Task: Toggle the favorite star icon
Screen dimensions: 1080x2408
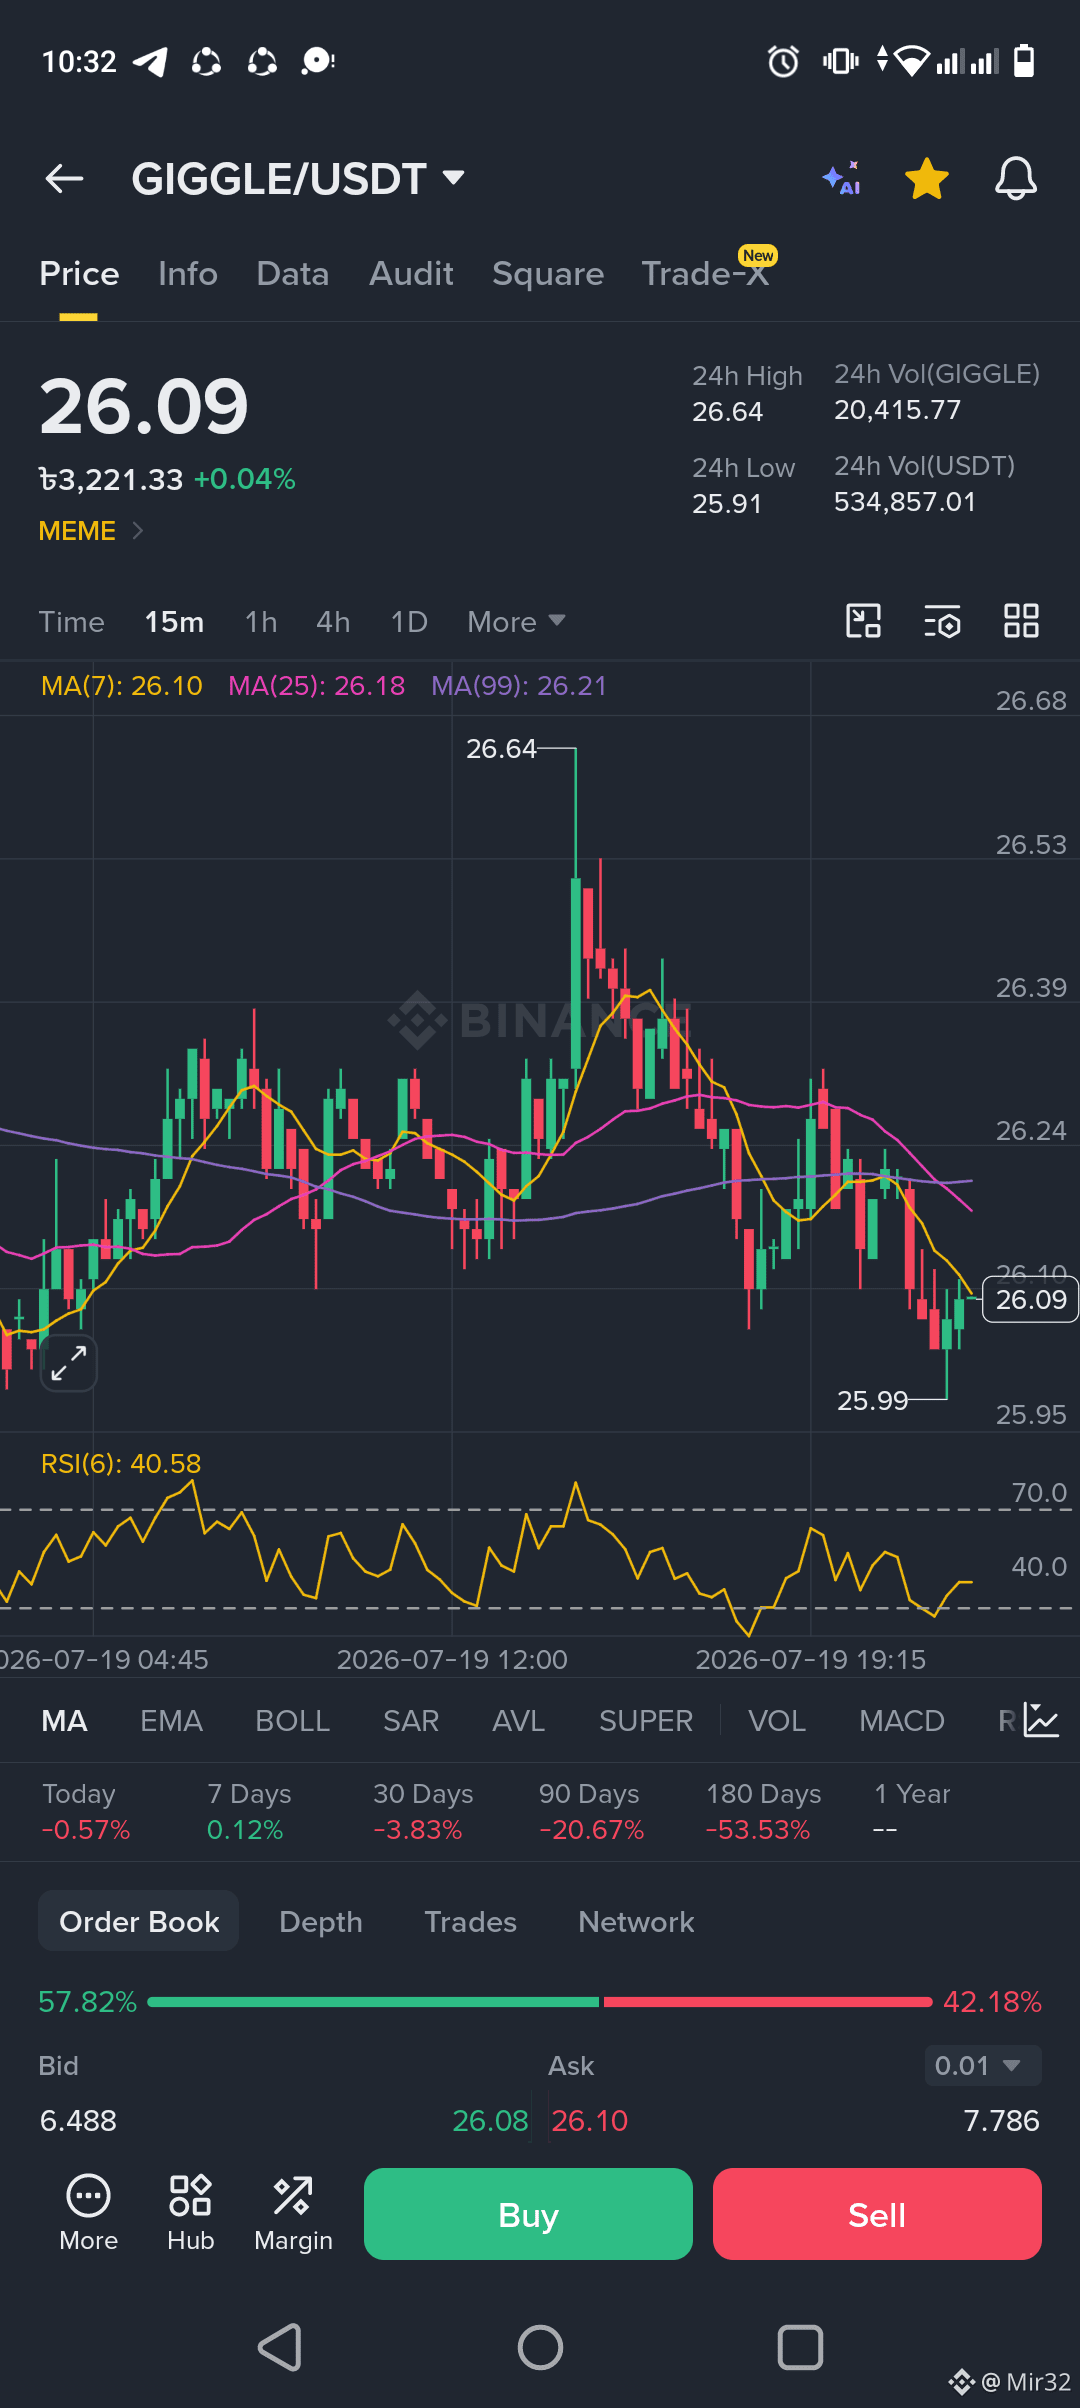Action: coord(927,179)
